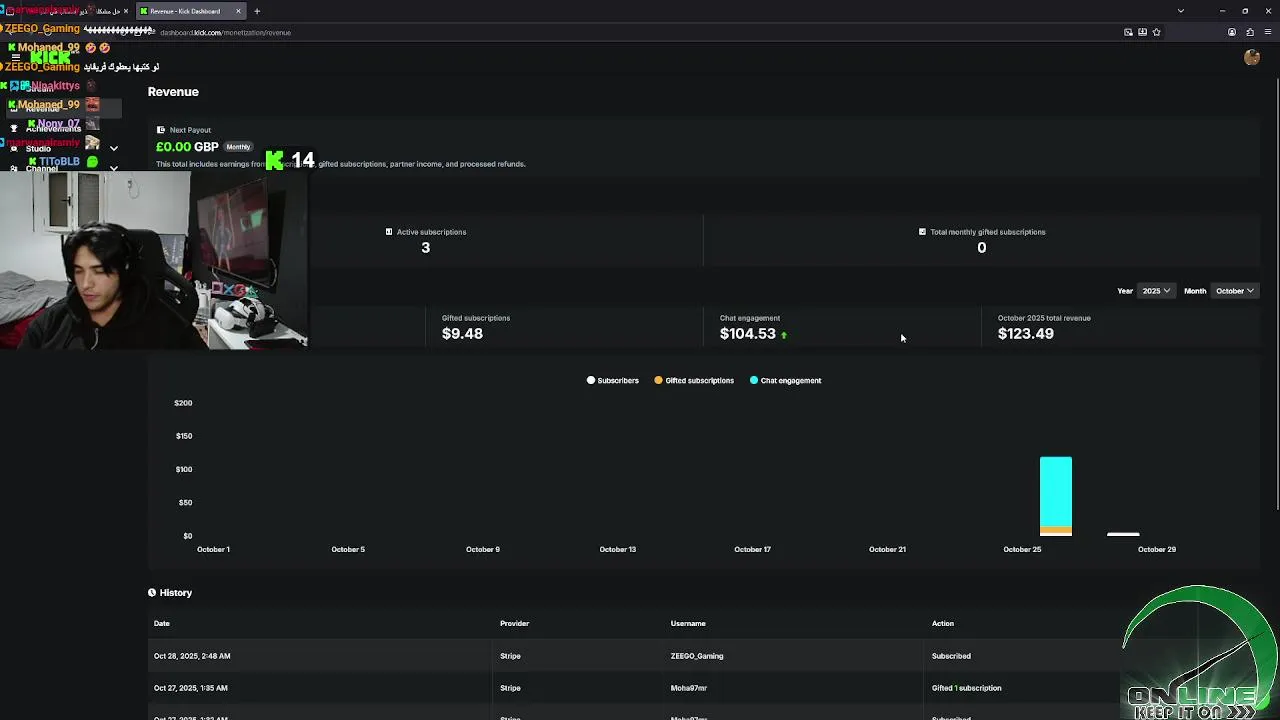The height and width of the screenshot is (720, 1280).
Task: Click the cyan chat engagement chart bar
Action: click(1056, 490)
